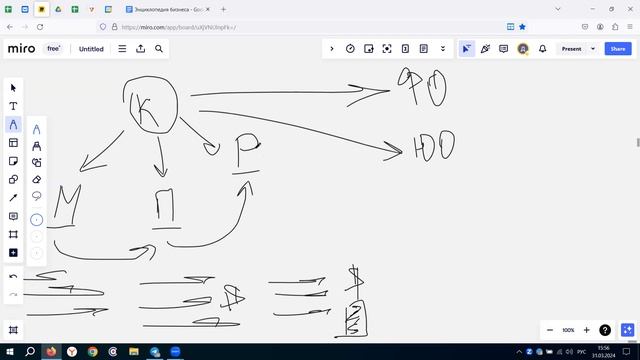Screen dimensions: 640x360
Task: Select the Comment tool in left toolbar
Action: pos(13,216)
